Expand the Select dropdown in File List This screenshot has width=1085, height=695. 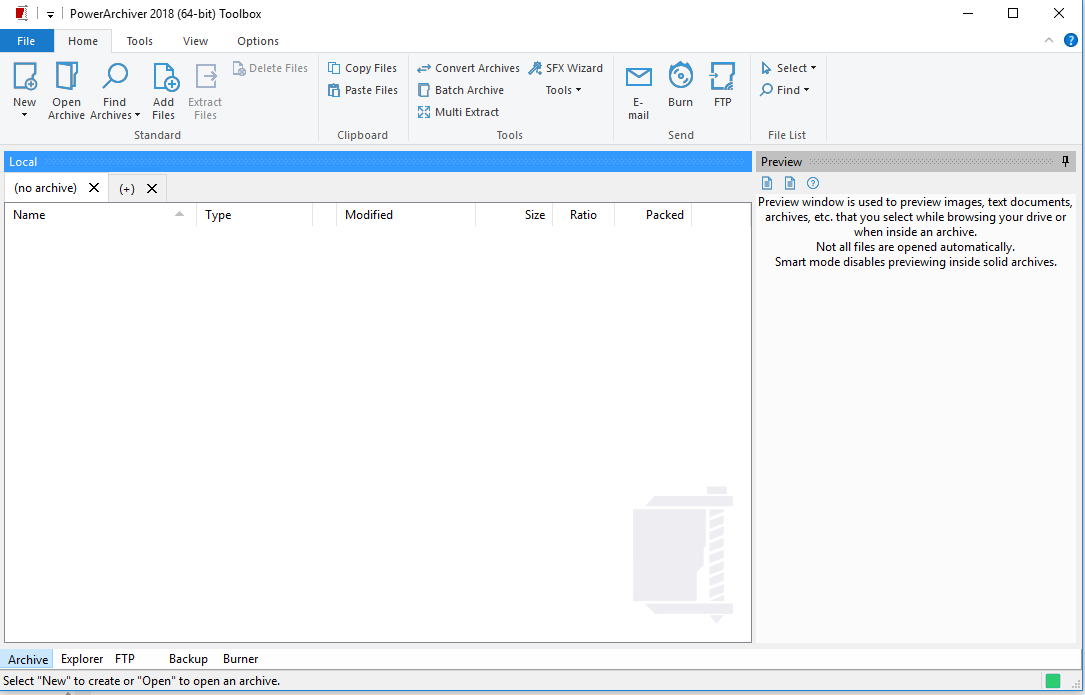788,68
